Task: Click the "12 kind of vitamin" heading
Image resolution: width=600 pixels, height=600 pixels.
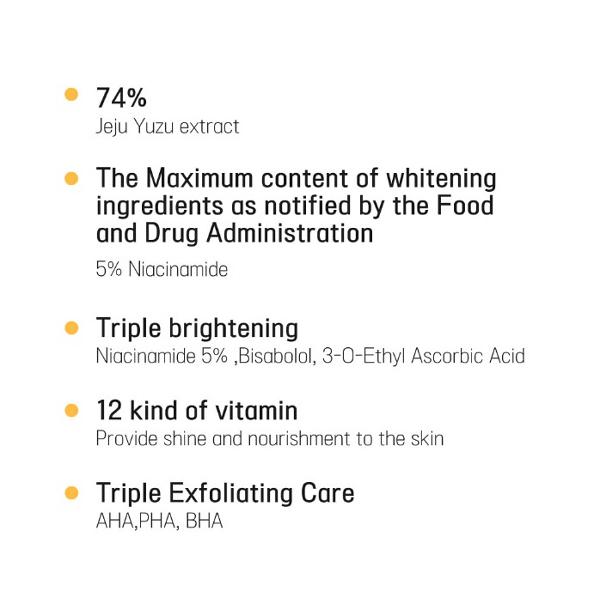Action: [x=197, y=411]
